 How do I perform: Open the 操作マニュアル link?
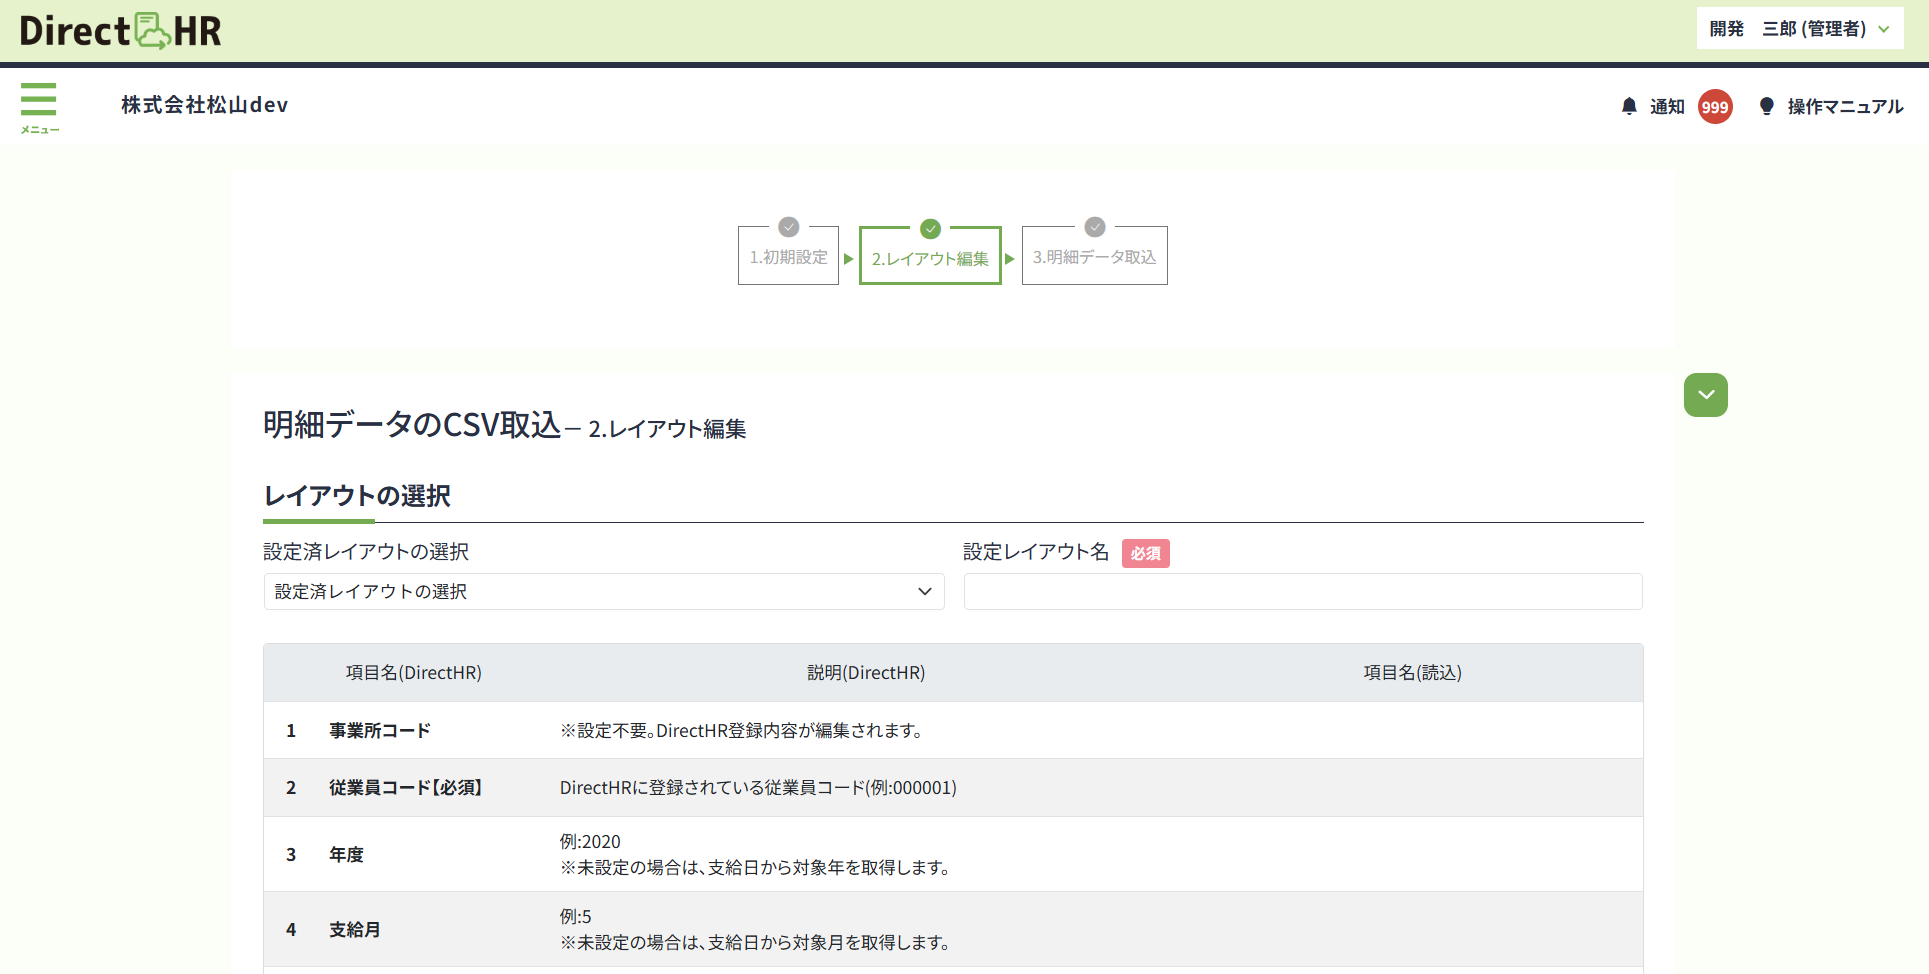coord(1845,107)
